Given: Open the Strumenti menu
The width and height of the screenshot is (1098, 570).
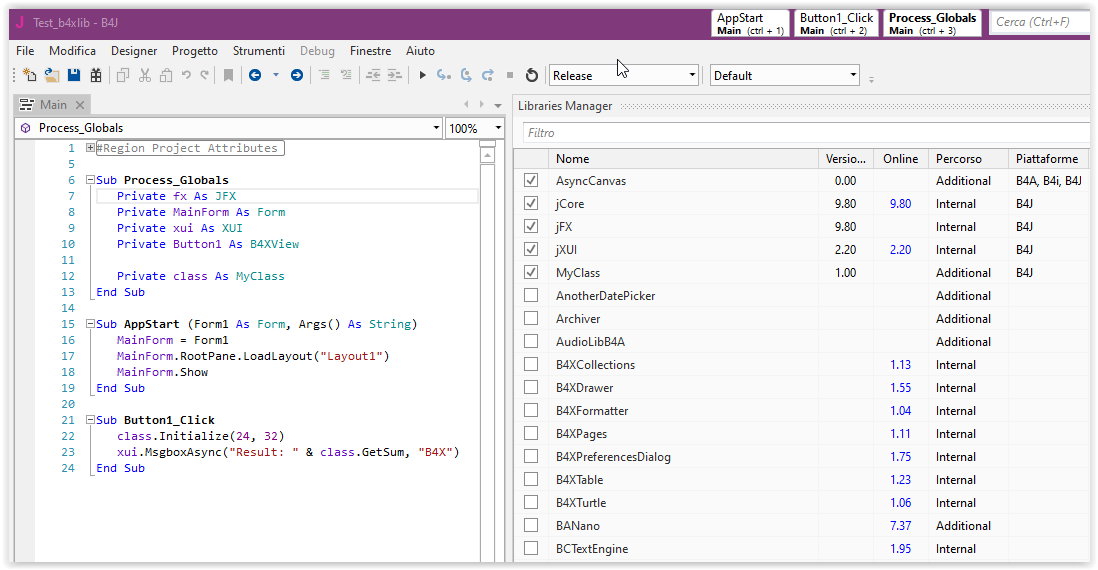Looking at the screenshot, I should [x=258, y=50].
